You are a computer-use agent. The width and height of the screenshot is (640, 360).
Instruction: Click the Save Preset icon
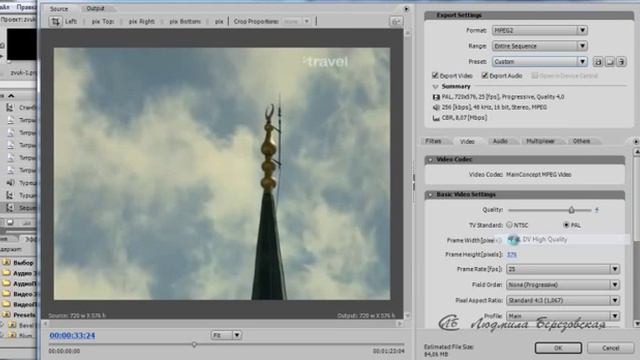coord(598,62)
